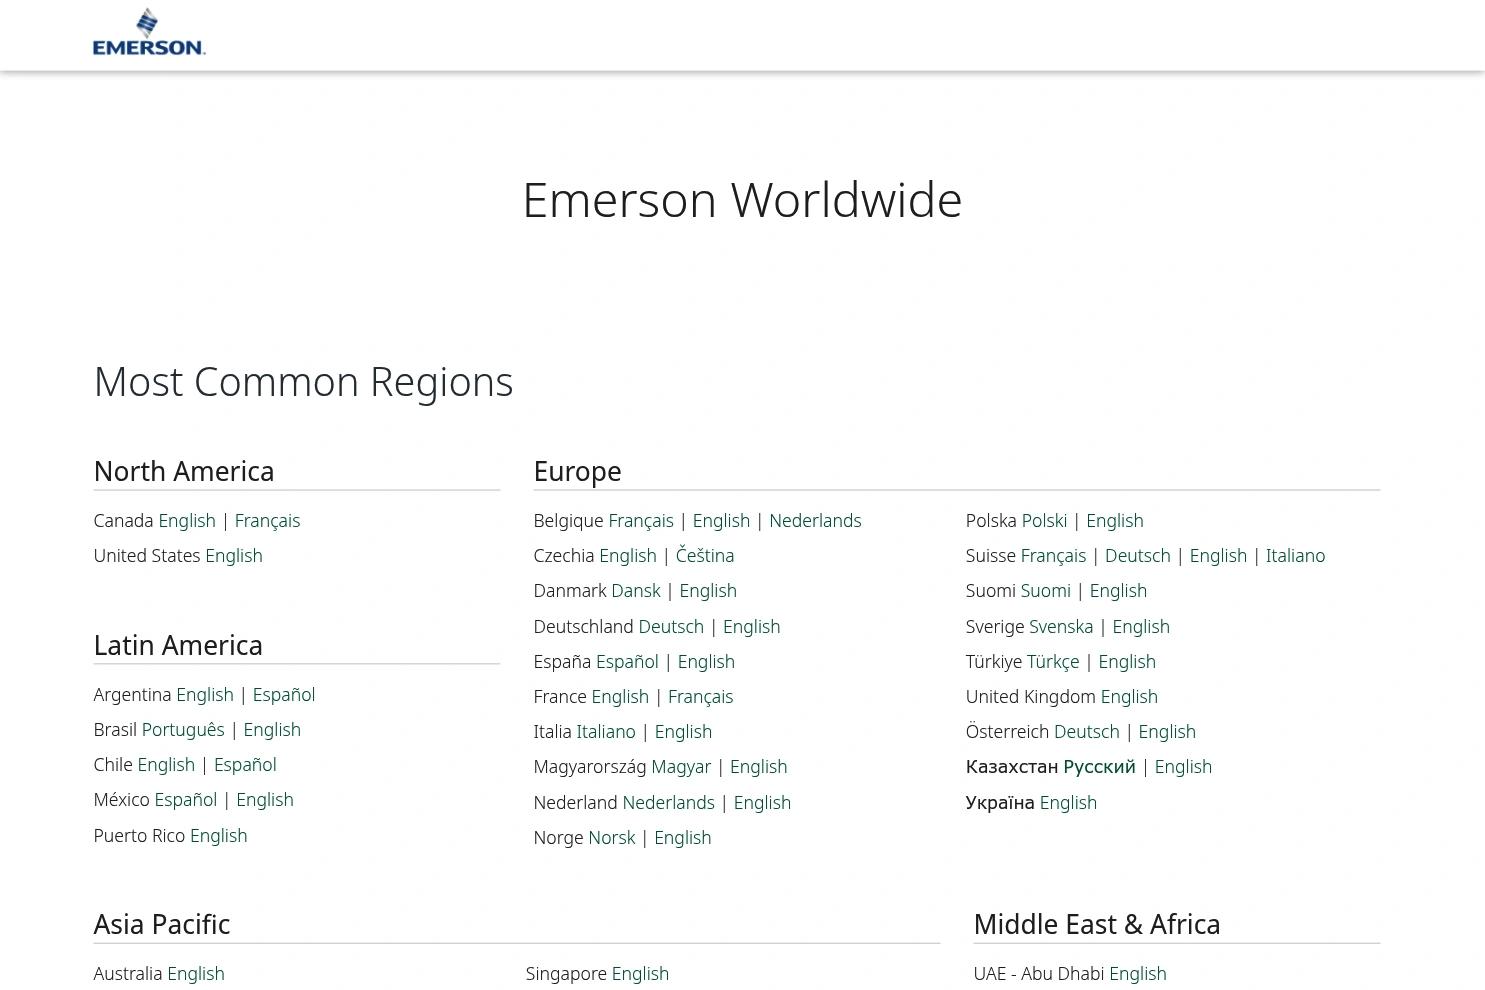The image size is (1485, 990).
Task: Open Polska English link
Action: [1115, 520]
